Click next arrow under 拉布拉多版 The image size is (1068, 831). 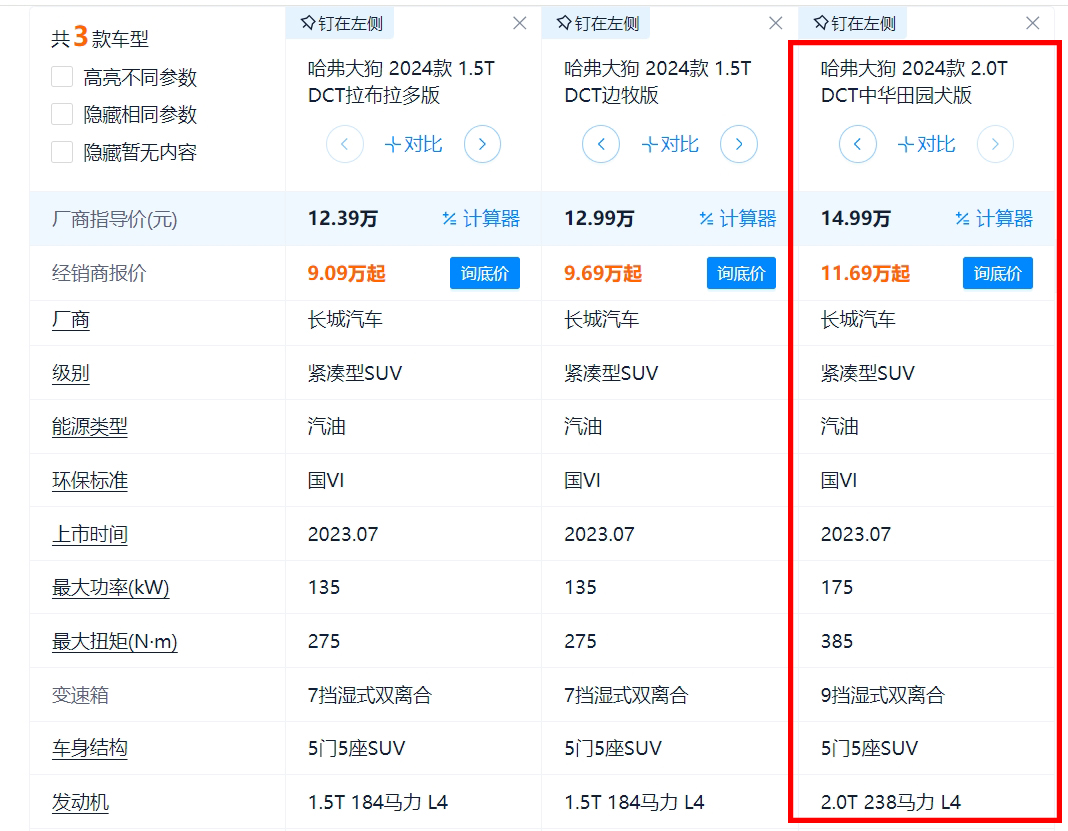482,144
